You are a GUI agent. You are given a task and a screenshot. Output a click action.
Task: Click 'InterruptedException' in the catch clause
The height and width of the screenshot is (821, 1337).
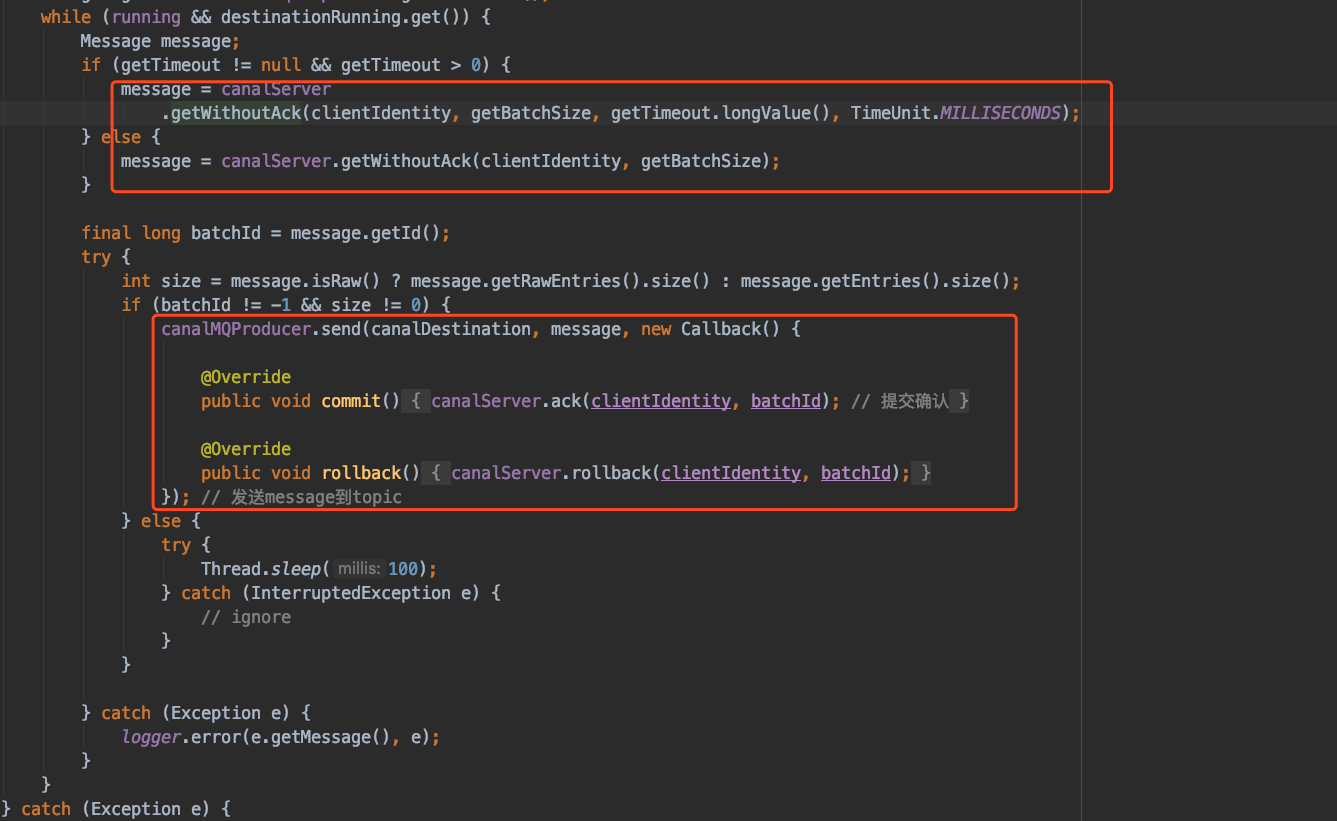[351, 593]
